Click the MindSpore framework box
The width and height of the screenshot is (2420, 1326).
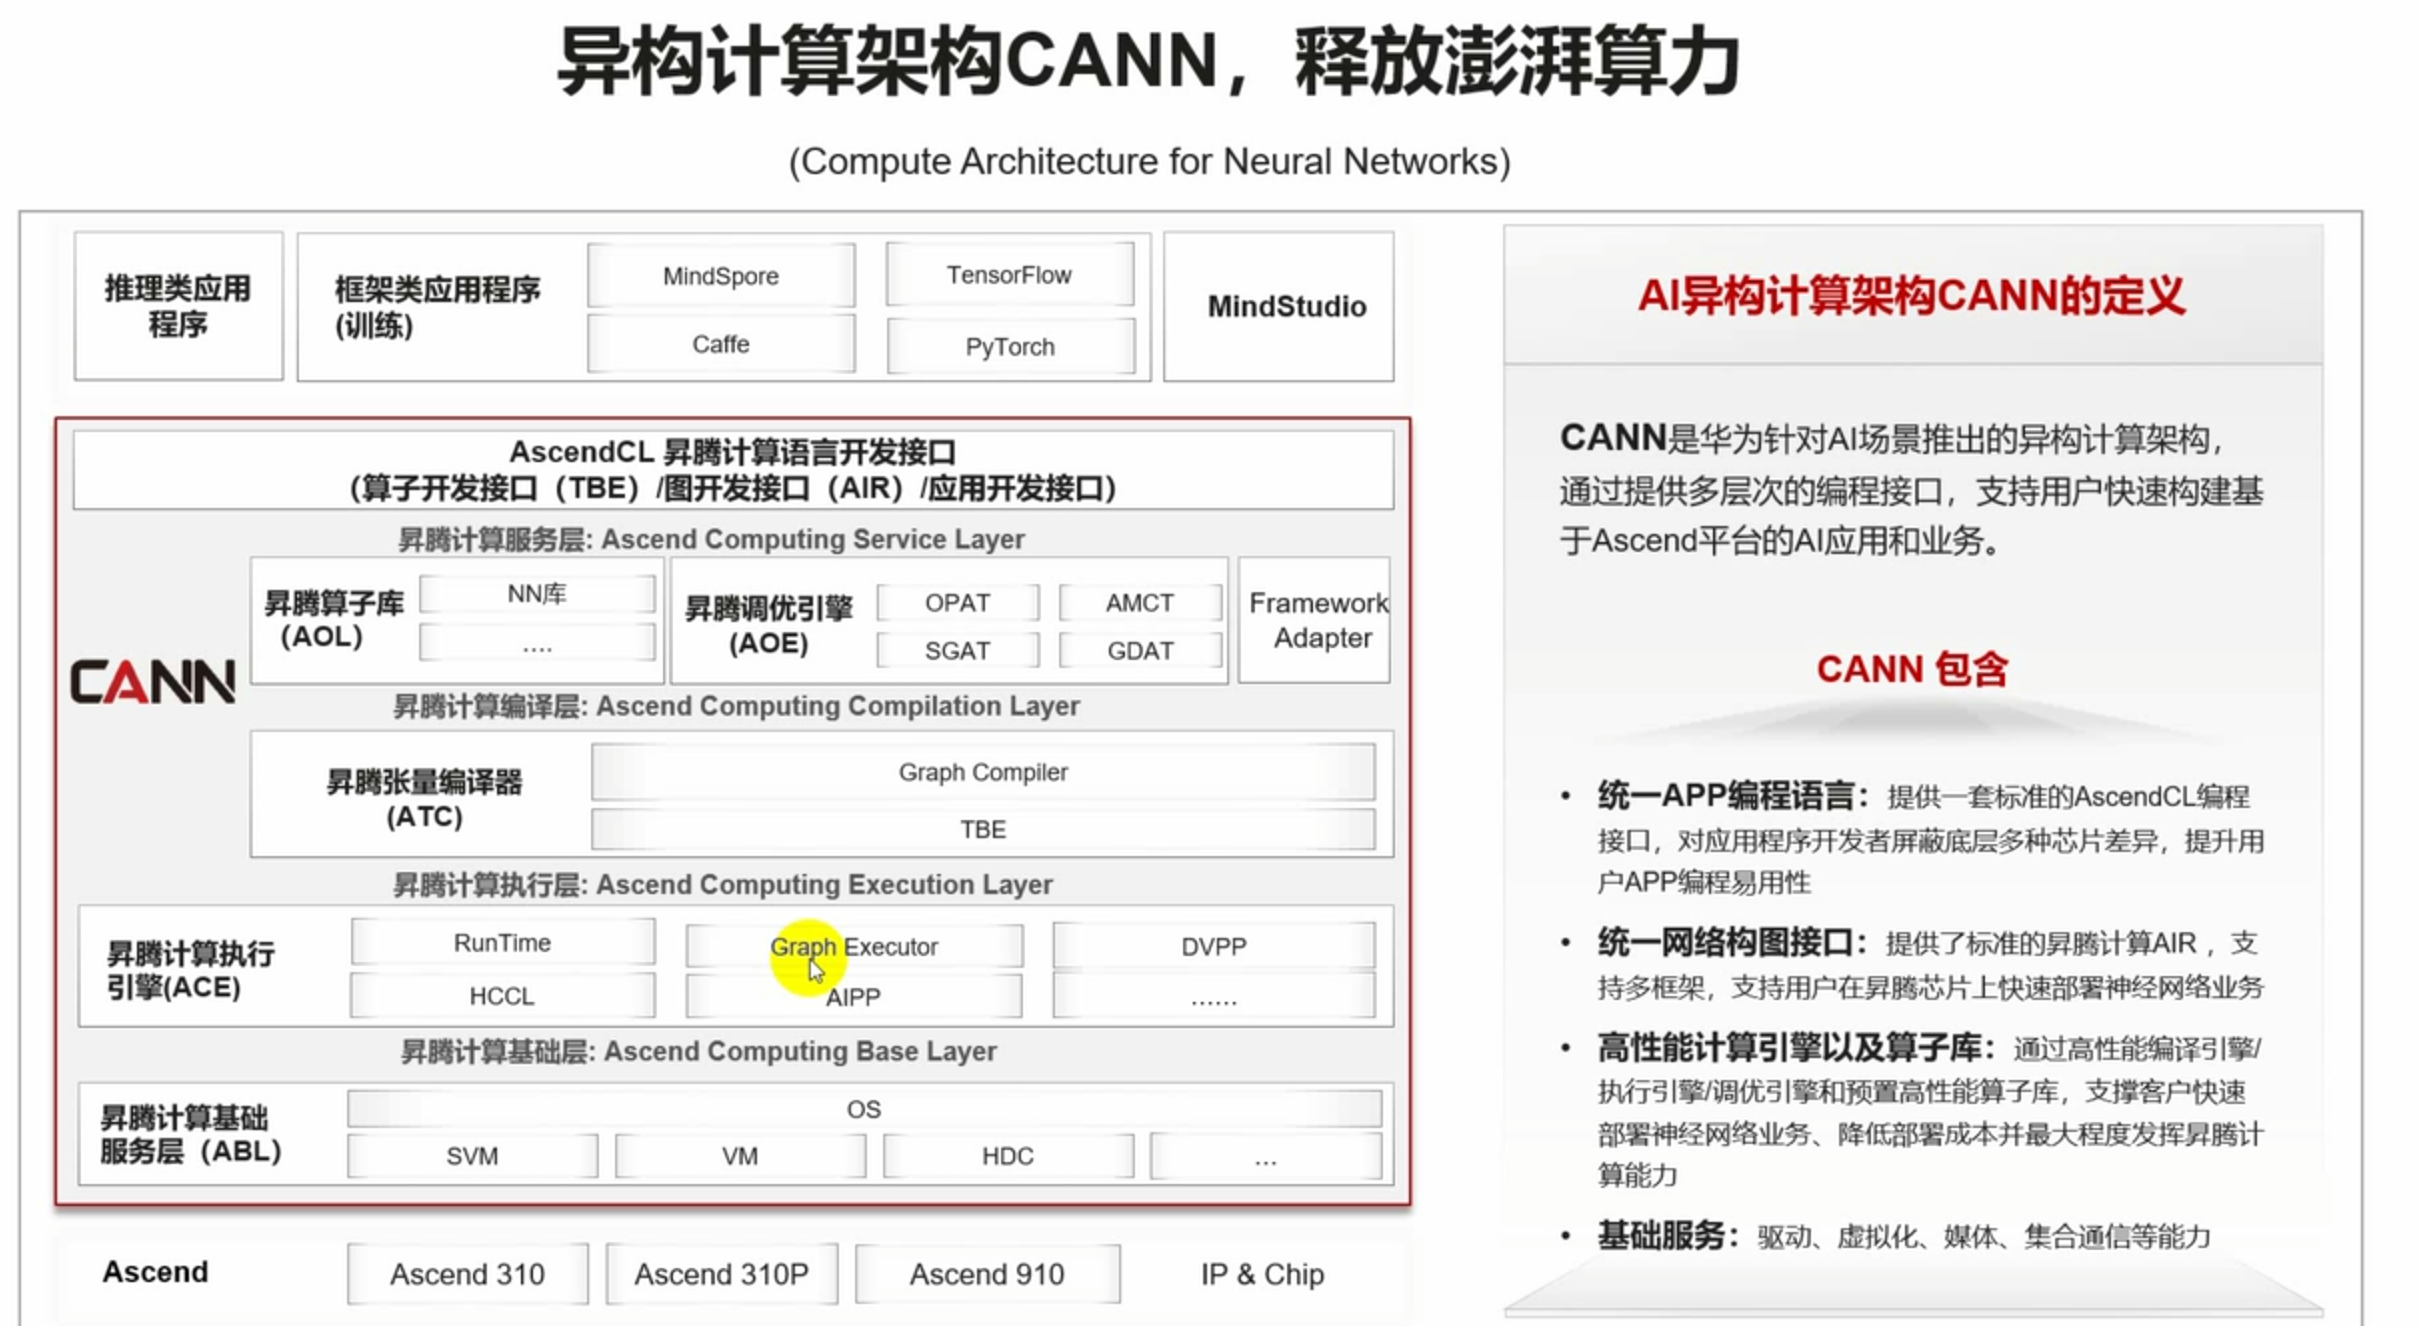pyautogui.click(x=720, y=276)
